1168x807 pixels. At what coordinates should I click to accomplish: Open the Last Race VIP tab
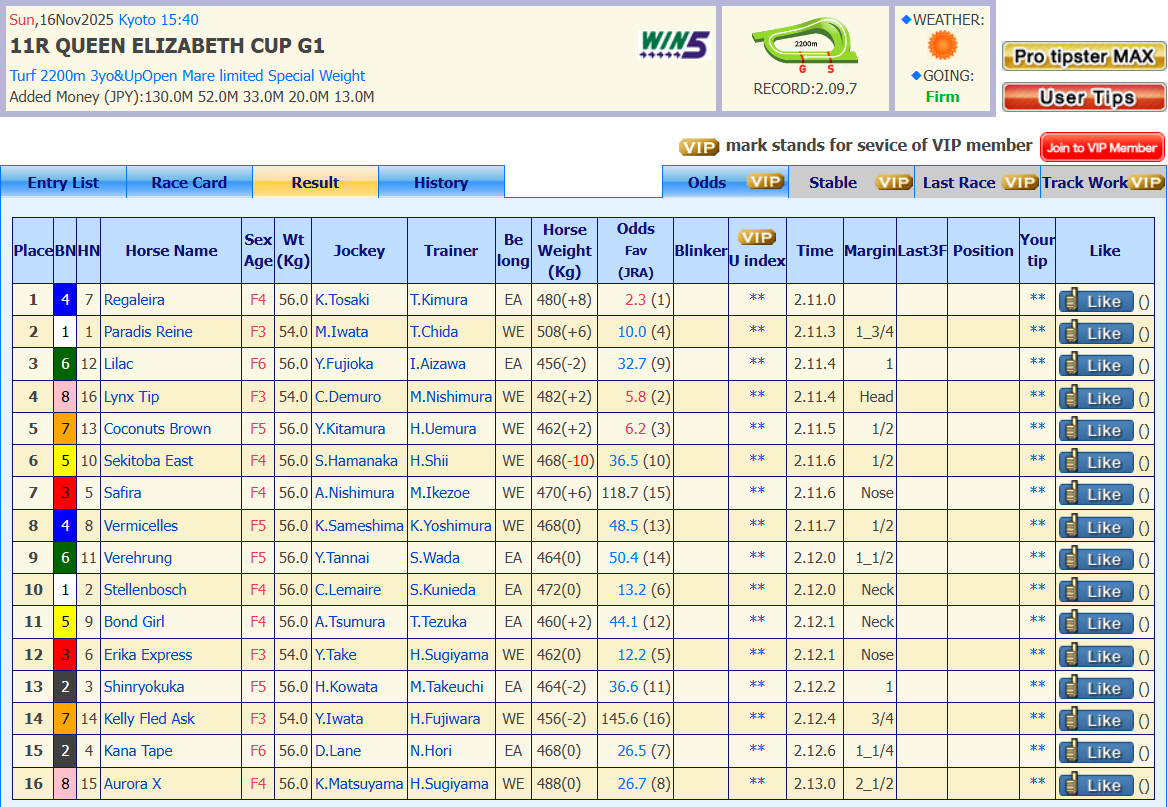(x=977, y=183)
